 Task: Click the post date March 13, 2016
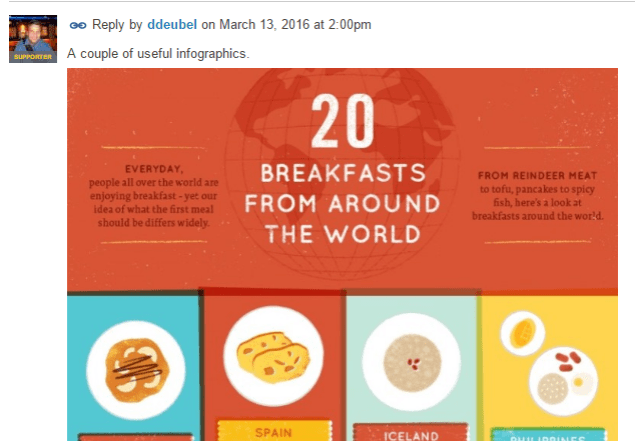[289, 24]
